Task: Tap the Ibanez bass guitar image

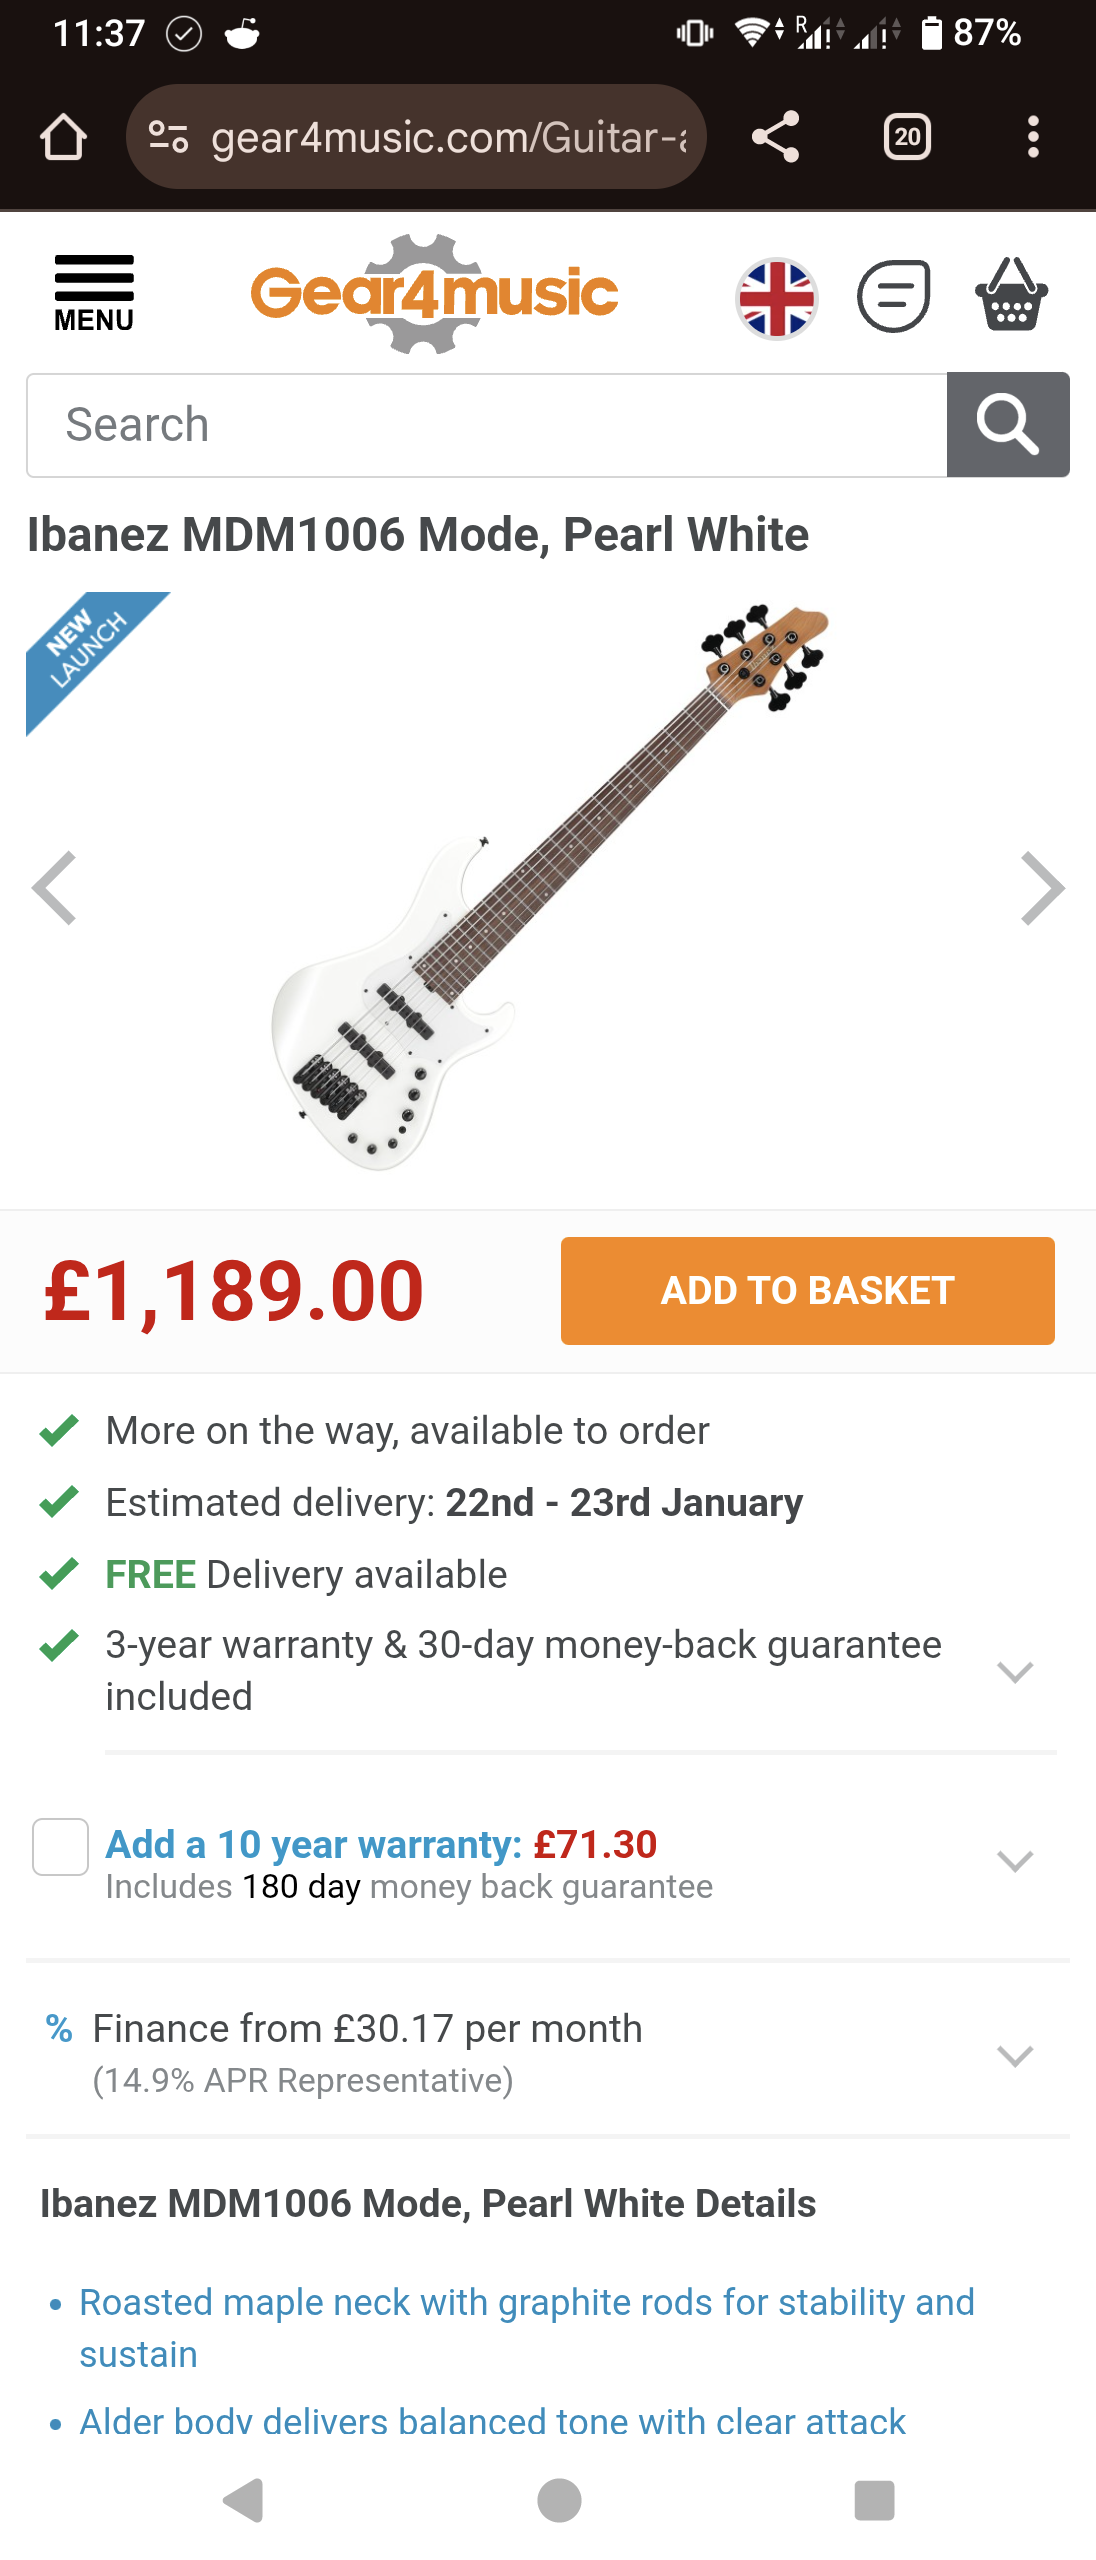Action: tap(548, 888)
